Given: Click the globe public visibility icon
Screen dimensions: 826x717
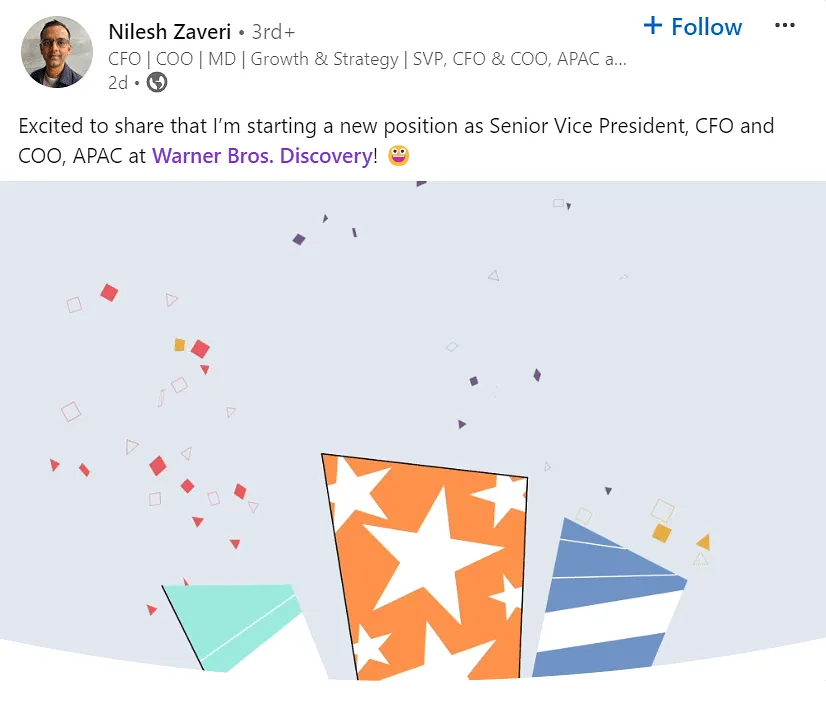Looking at the screenshot, I should coord(156,83).
